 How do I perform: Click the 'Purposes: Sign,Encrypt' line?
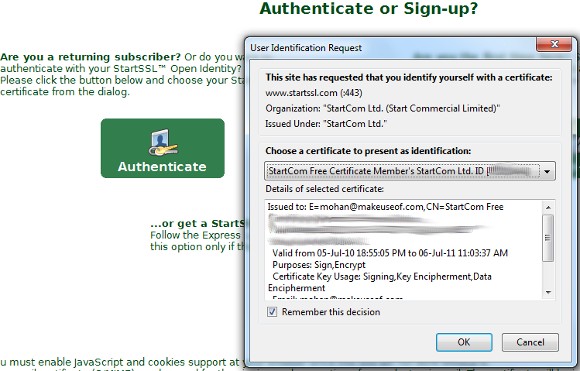click(318, 265)
